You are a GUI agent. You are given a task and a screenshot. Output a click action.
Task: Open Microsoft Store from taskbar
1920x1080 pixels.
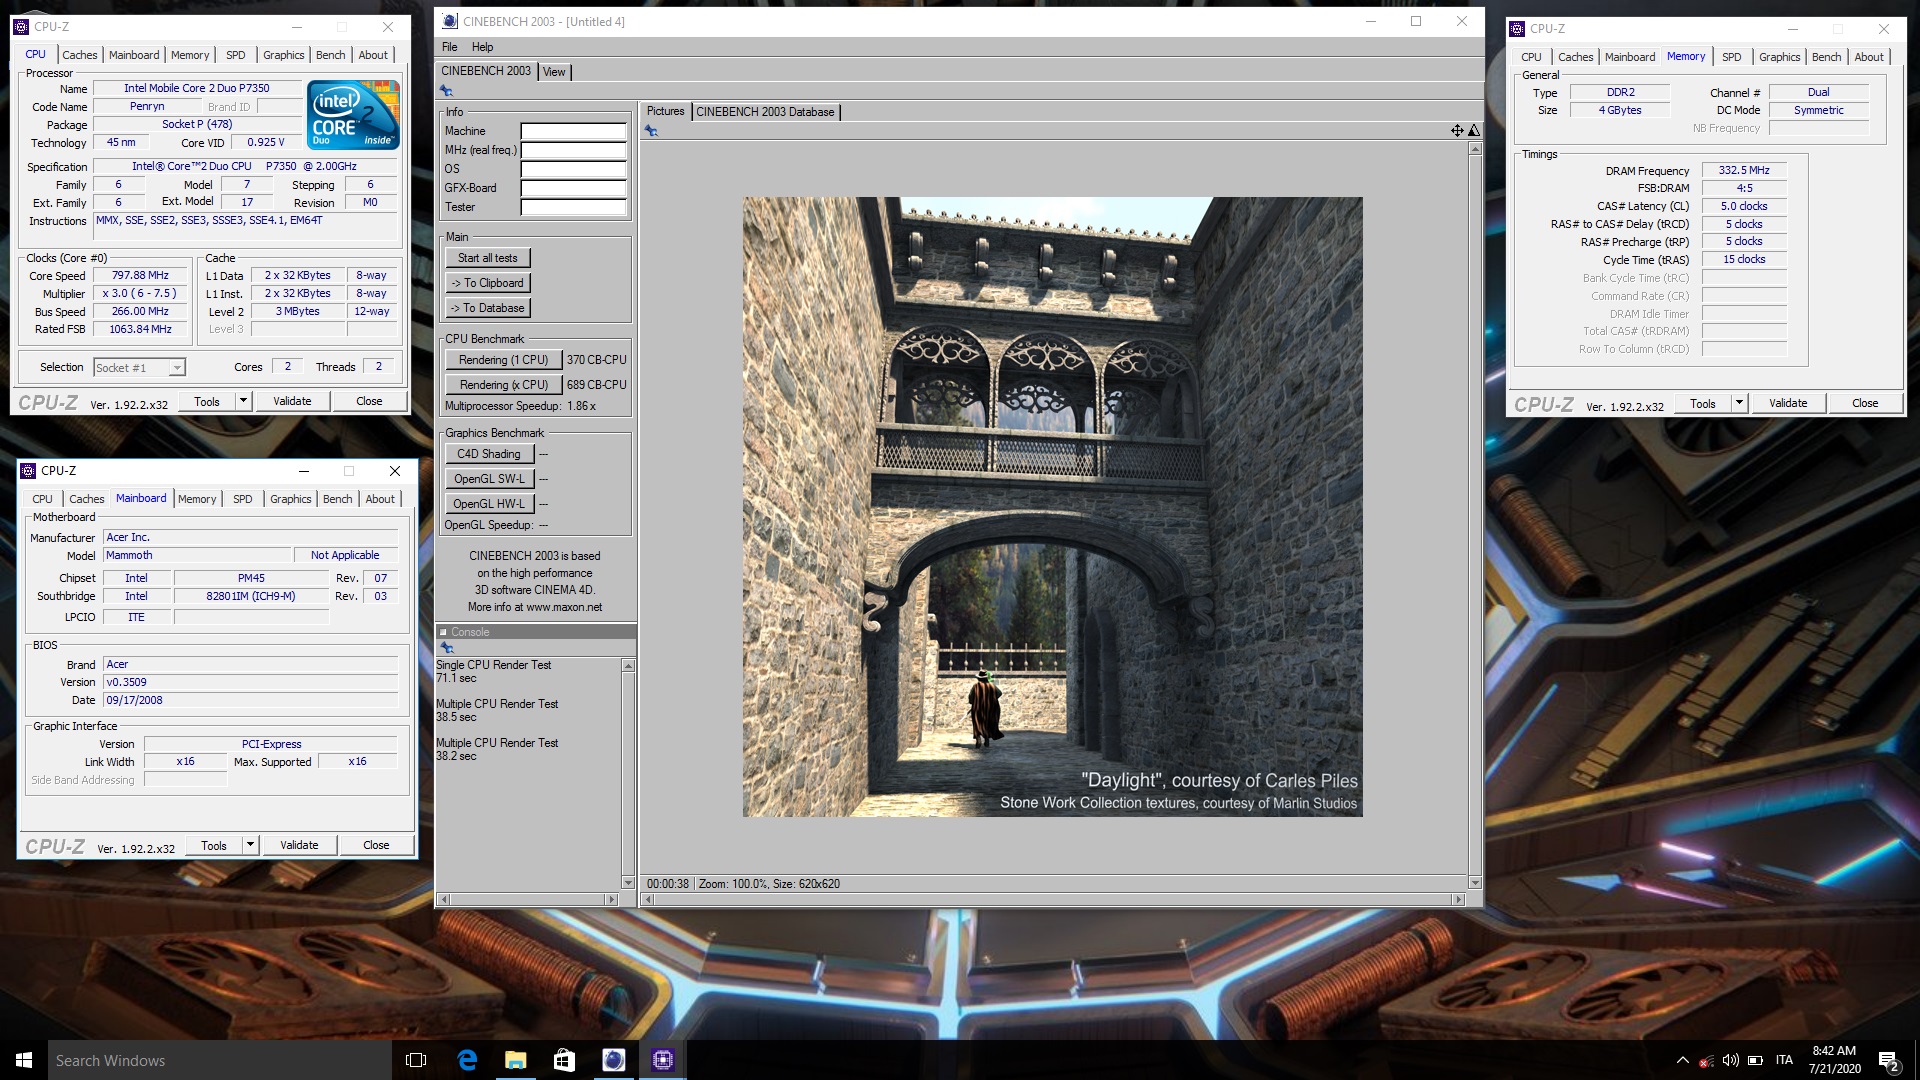point(564,1060)
